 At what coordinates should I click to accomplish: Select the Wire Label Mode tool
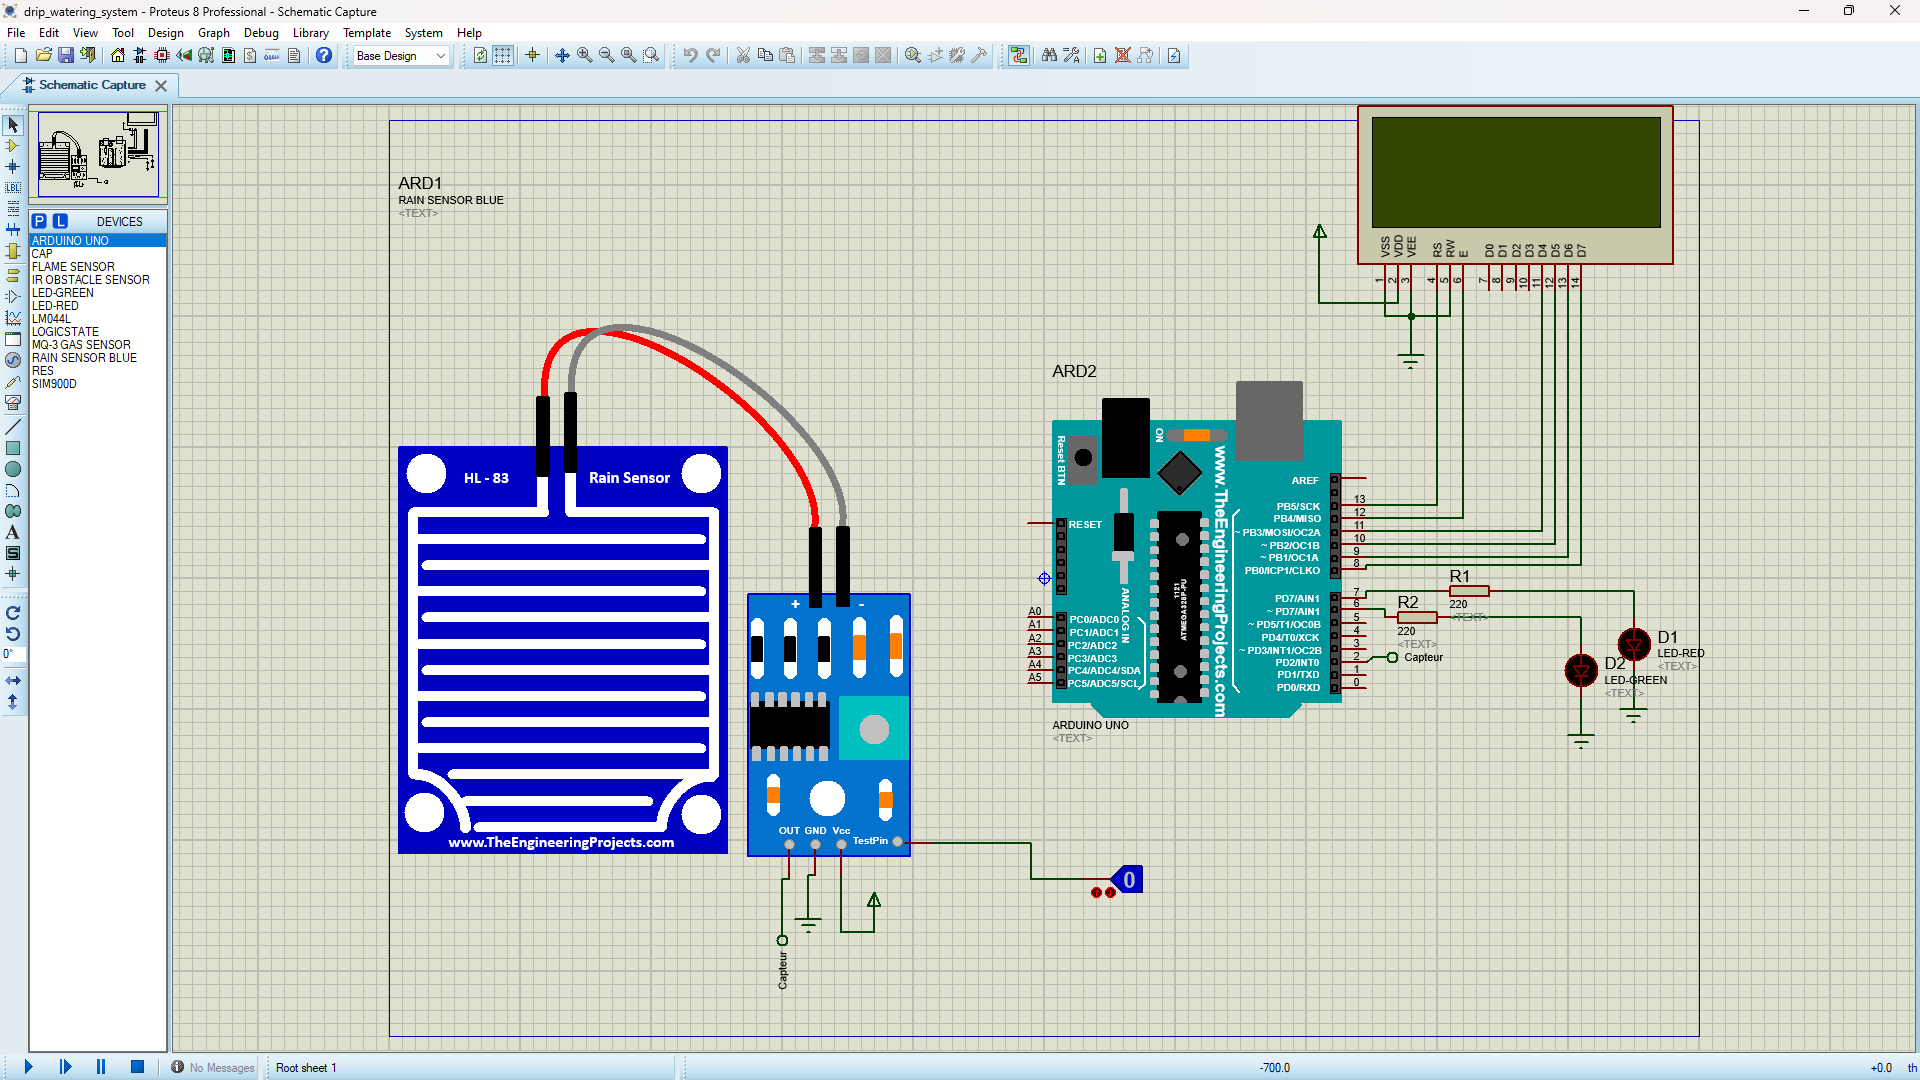(x=13, y=188)
